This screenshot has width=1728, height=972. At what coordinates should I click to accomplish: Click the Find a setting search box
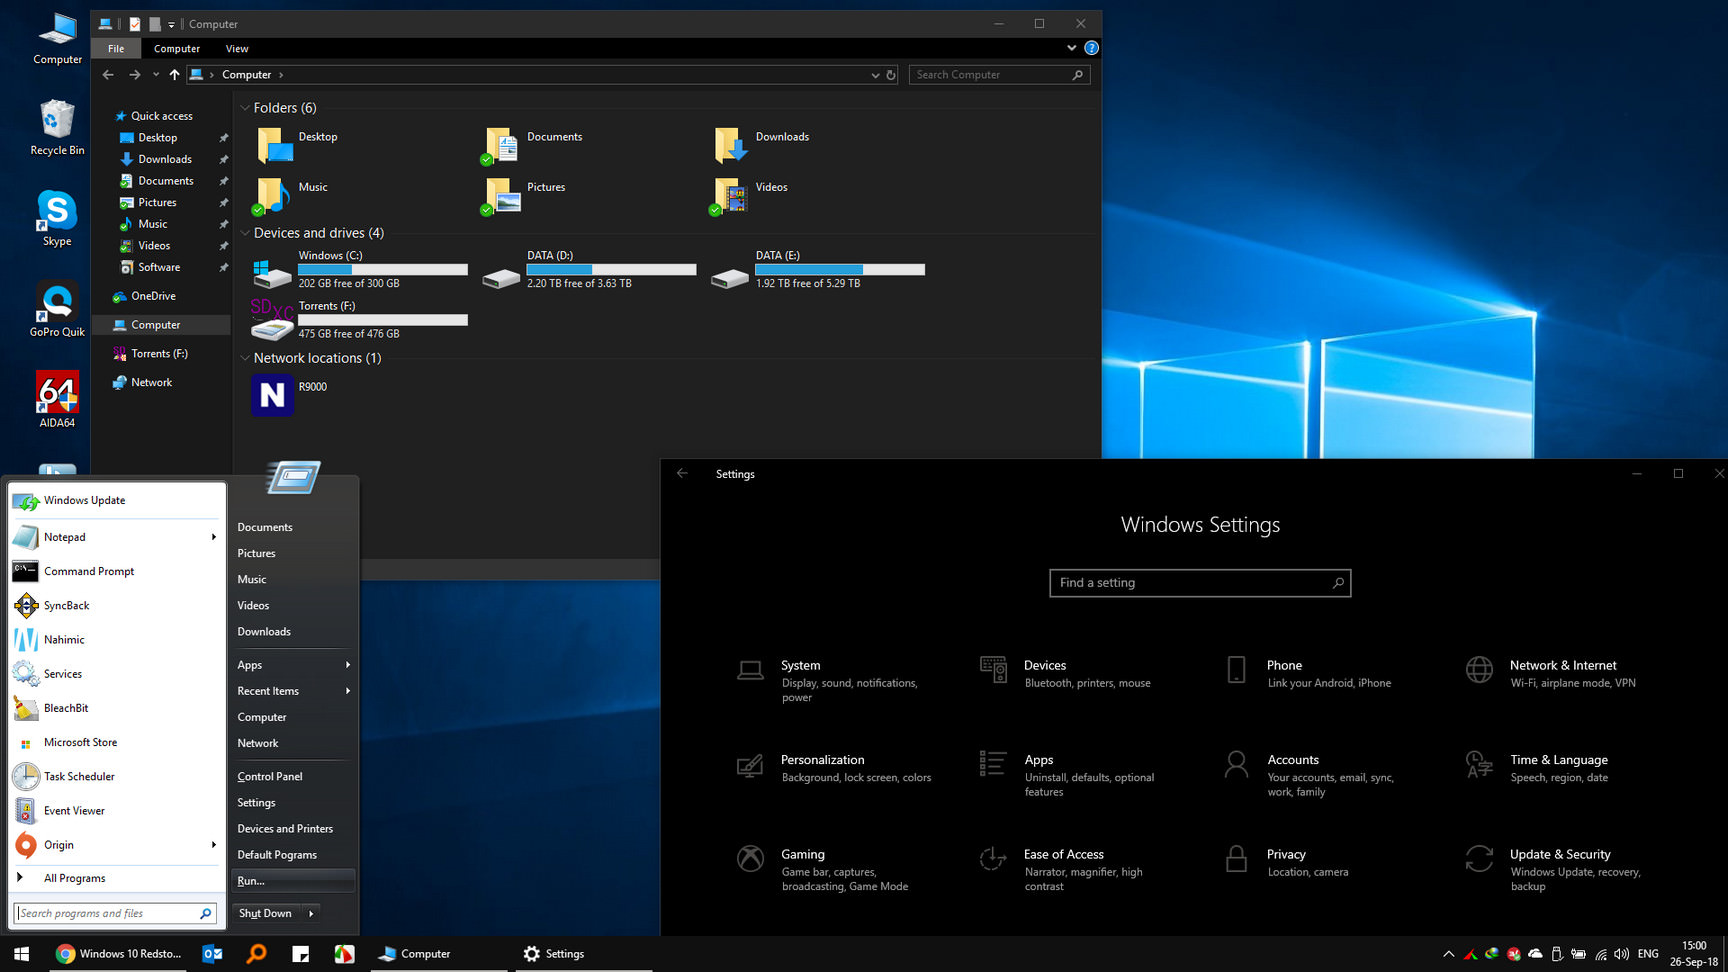pyautogui.click(x=1200, y=583)
